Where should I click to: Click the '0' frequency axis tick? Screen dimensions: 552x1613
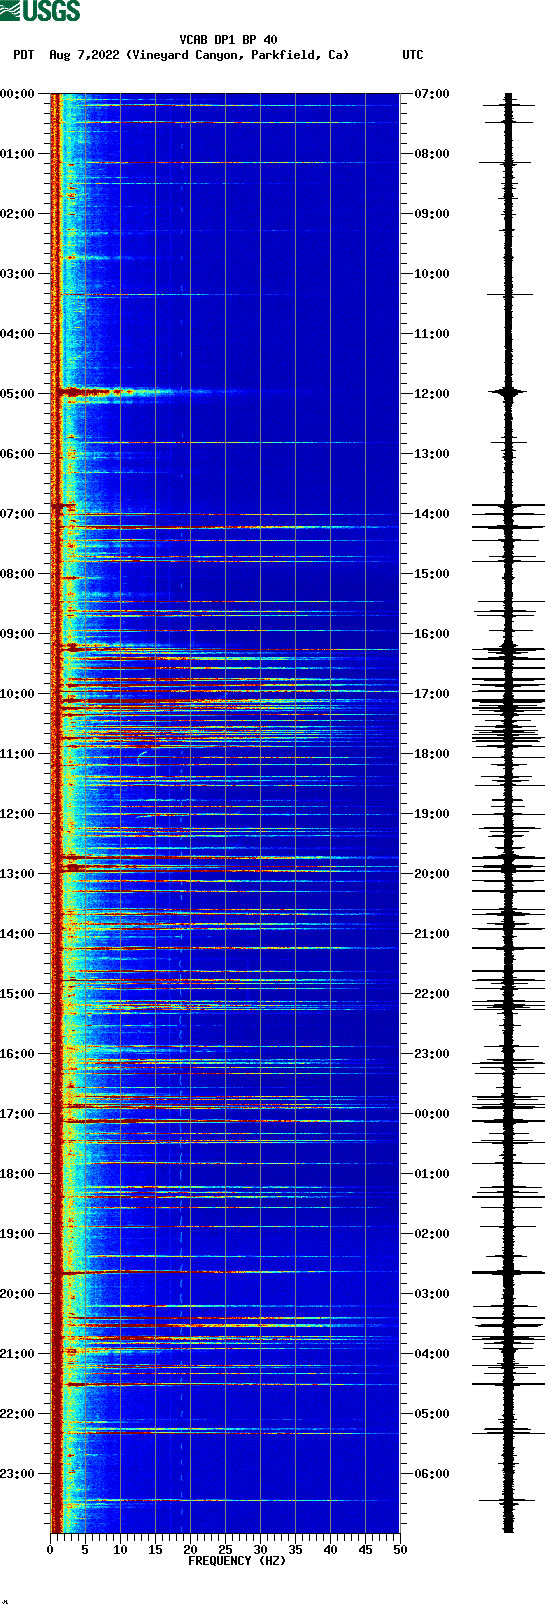[50, 1550]
